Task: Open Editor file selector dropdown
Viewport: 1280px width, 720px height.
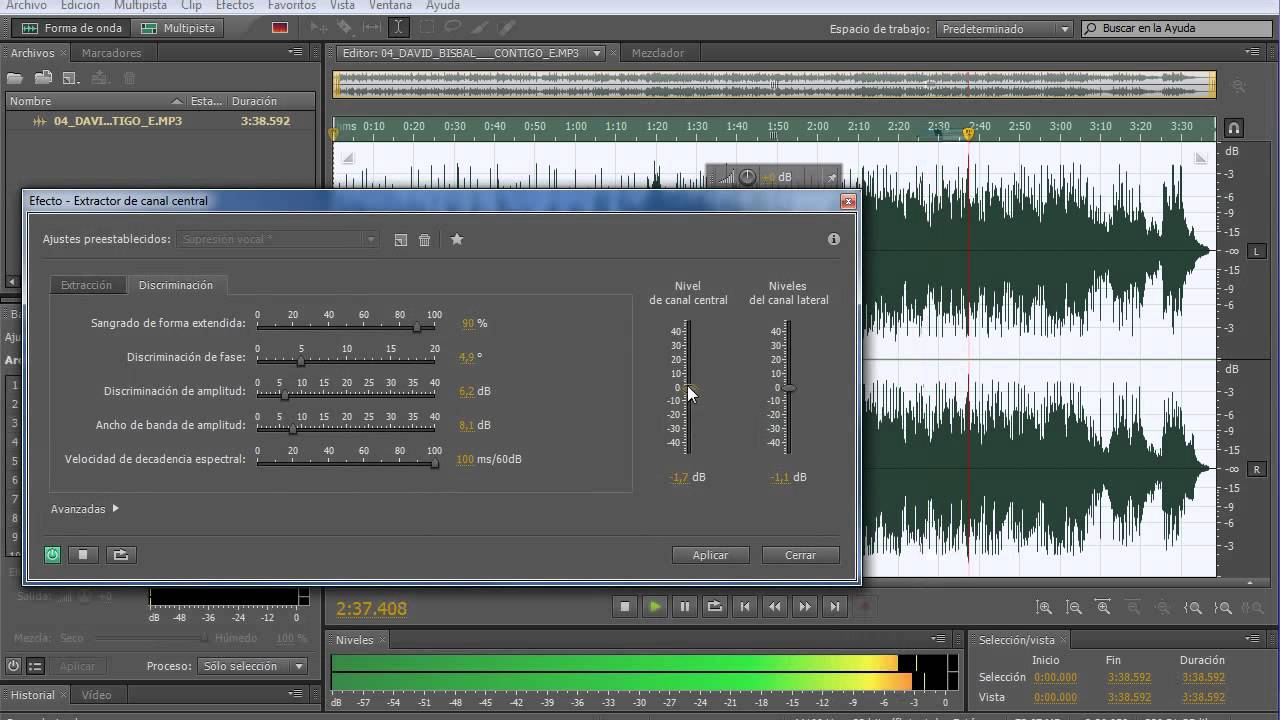Action: coord(597,53)
